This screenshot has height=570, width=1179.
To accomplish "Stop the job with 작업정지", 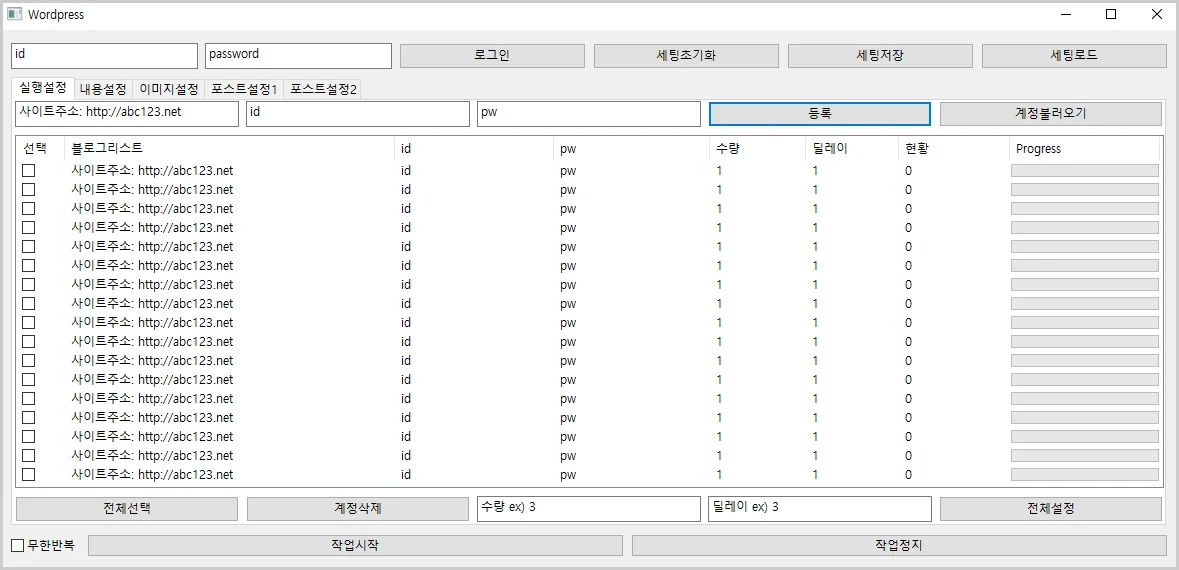I will point(899,545).
